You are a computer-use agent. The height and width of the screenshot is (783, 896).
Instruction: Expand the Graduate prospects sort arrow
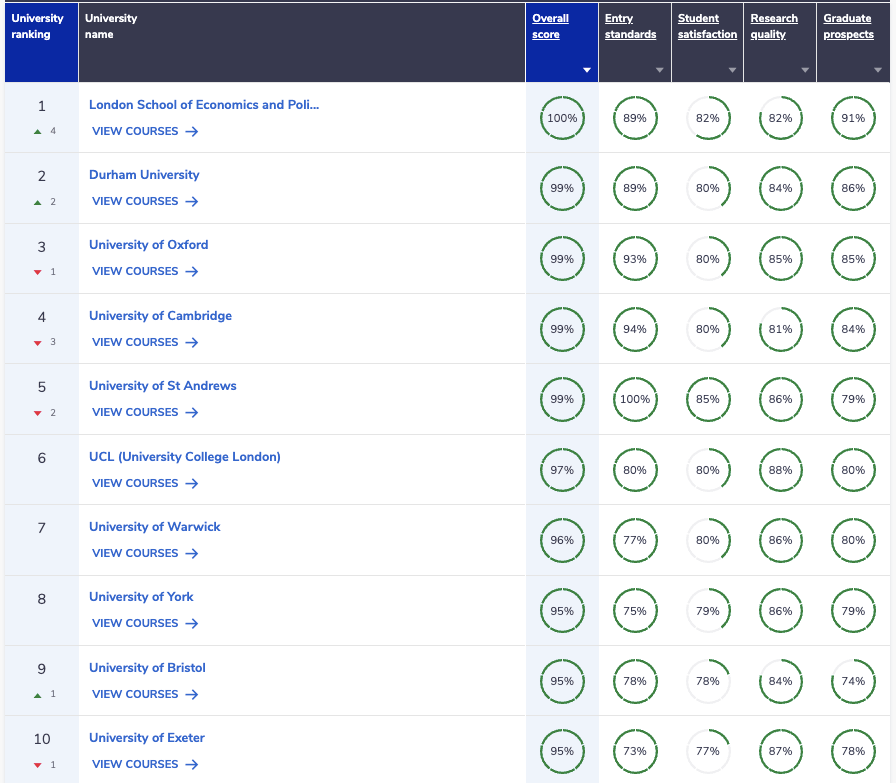(x=878, y=70)
